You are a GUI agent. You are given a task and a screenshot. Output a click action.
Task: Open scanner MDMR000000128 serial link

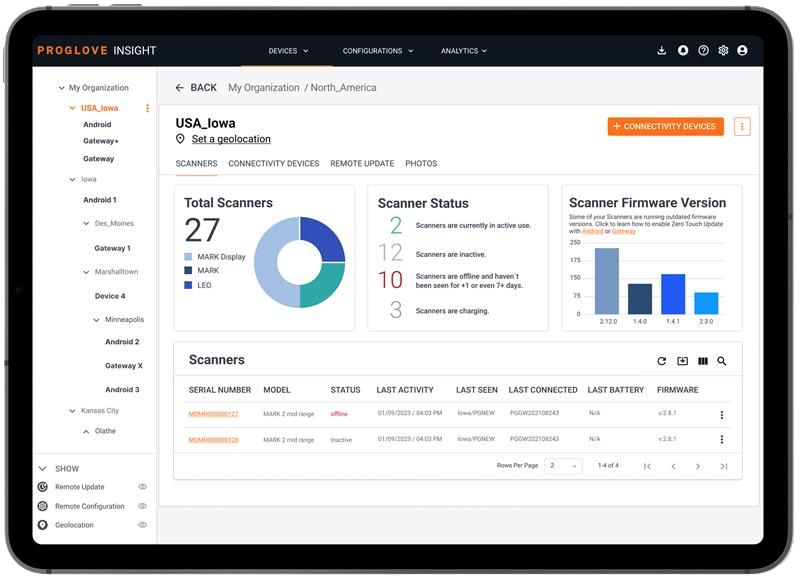click(x=213, y=440)
